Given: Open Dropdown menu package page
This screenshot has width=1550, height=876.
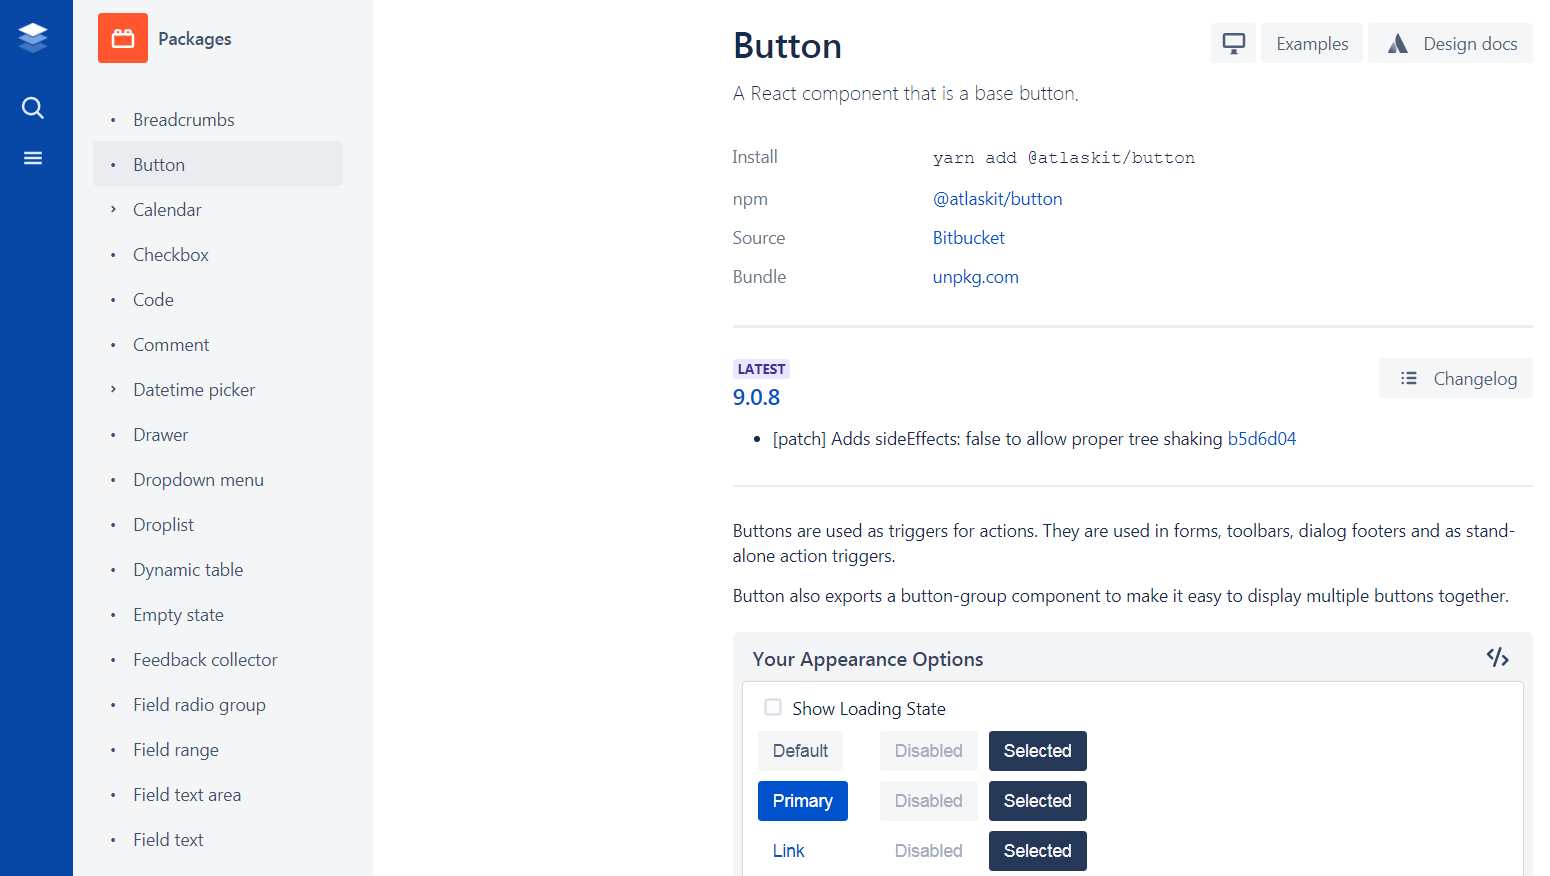Looking at the screenshot, I should (218, 480).
